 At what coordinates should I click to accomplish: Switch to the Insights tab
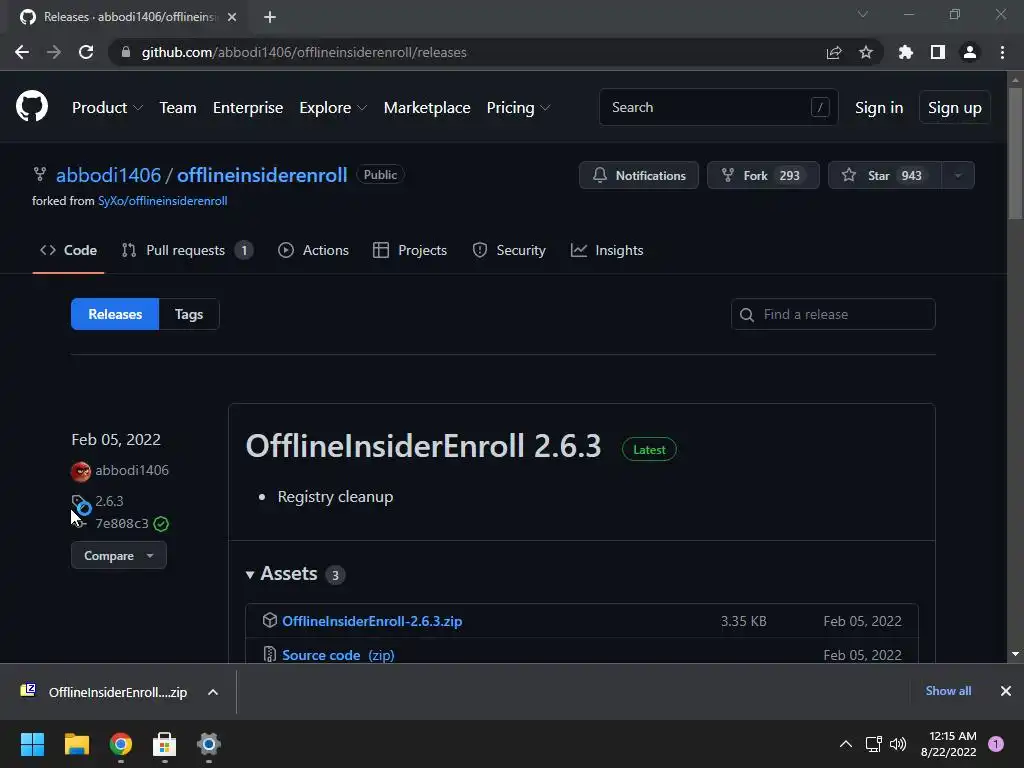click(607, 250)
